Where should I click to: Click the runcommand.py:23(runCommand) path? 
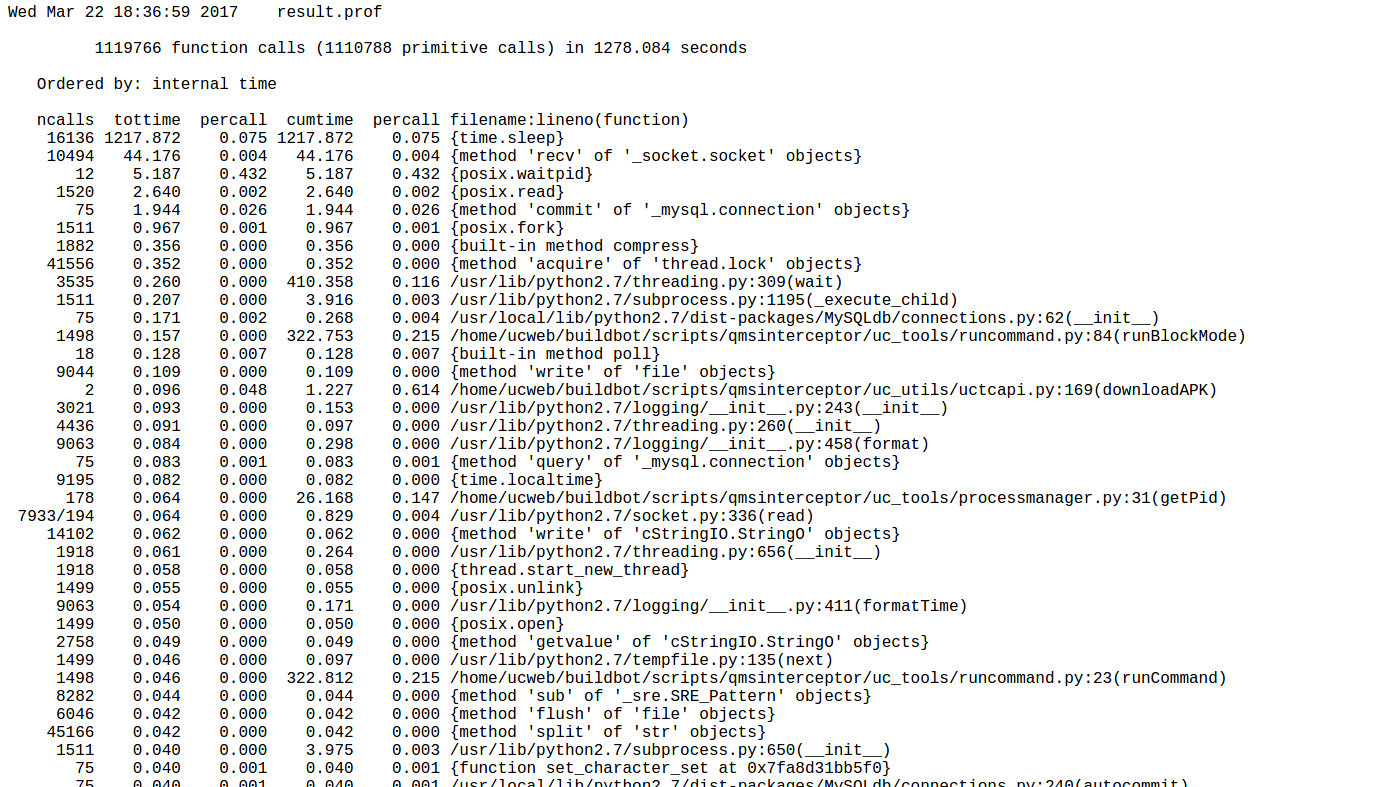click(838, 678)
